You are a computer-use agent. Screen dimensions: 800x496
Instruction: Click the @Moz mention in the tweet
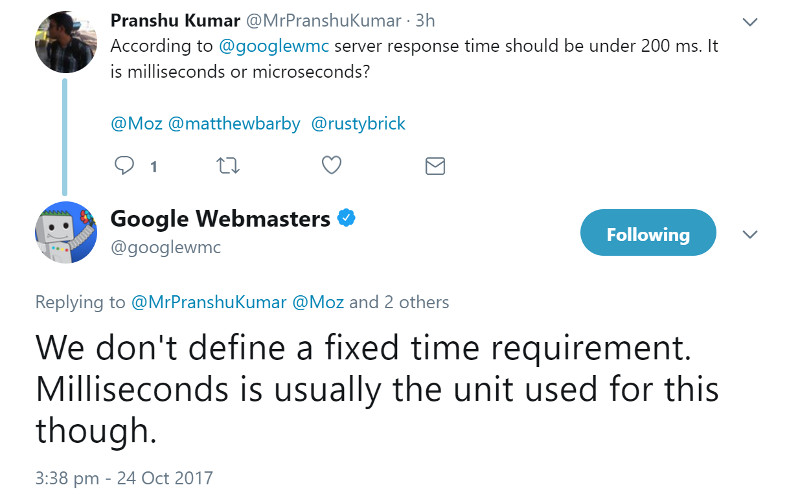pos(135,124)
